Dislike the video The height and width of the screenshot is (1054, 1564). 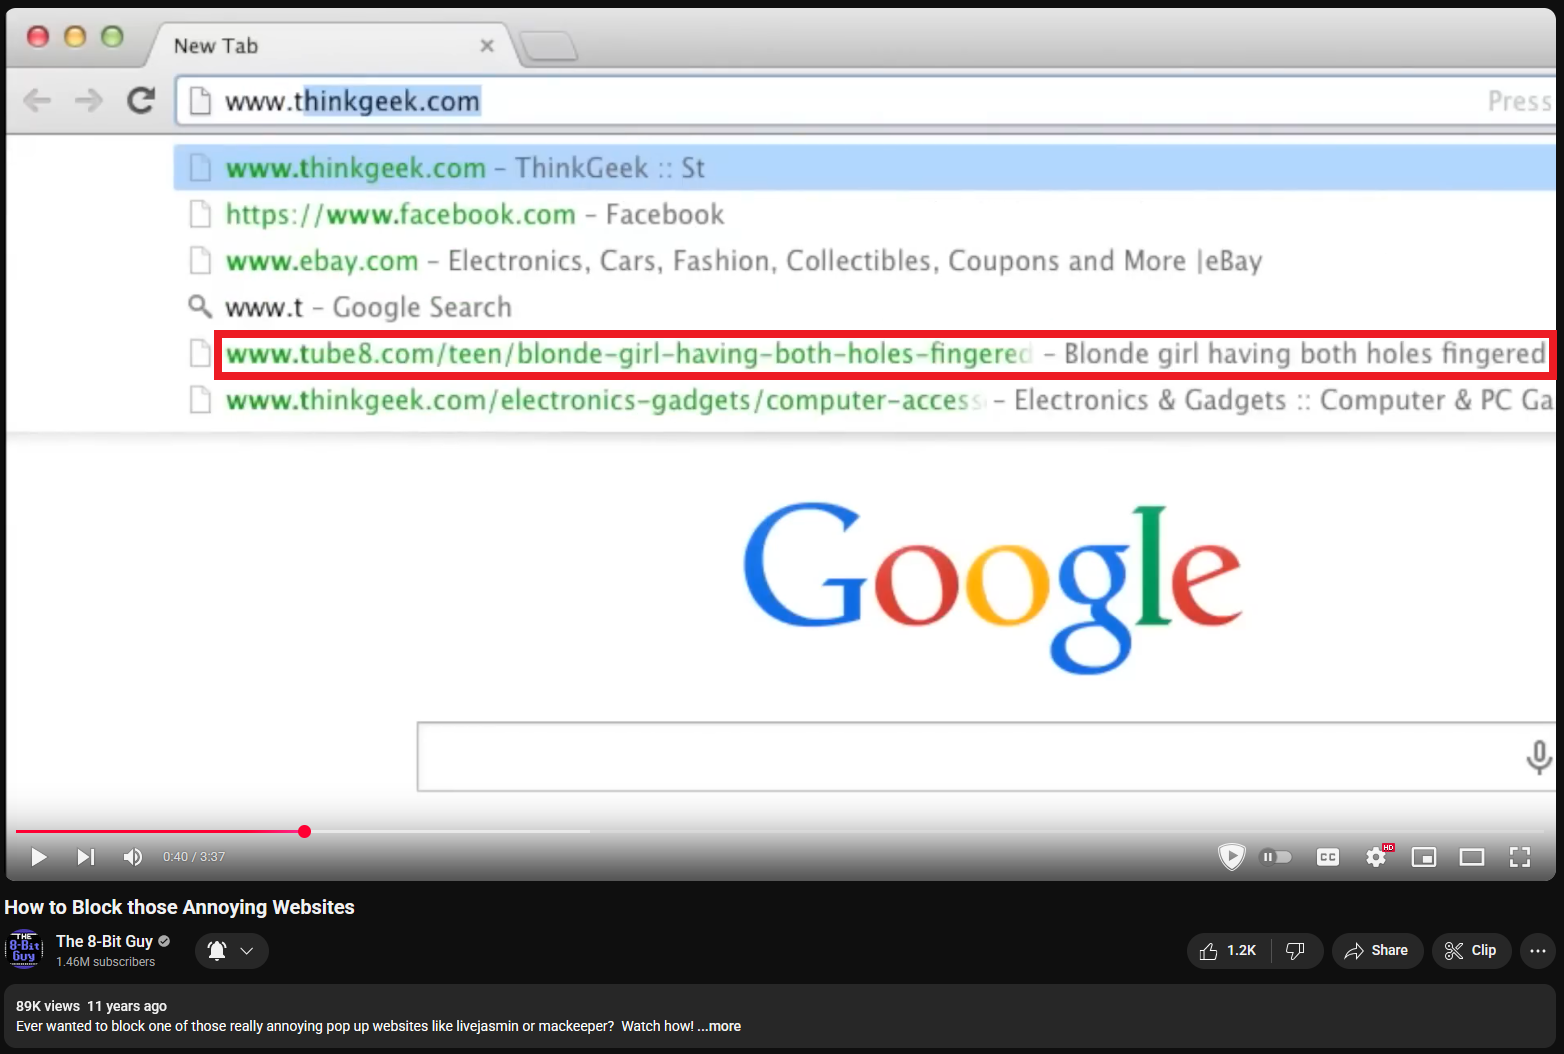tap(1296, 951)
